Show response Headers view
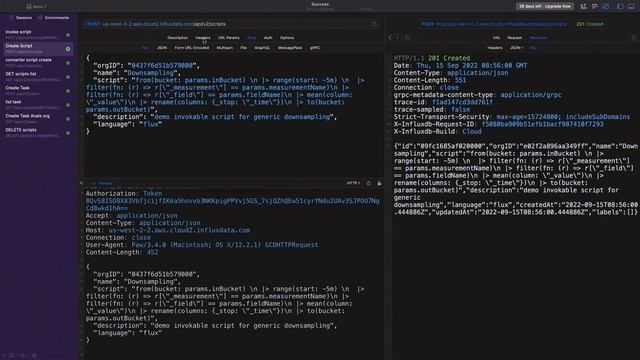640x360 pixels. [x=495, y=48]
